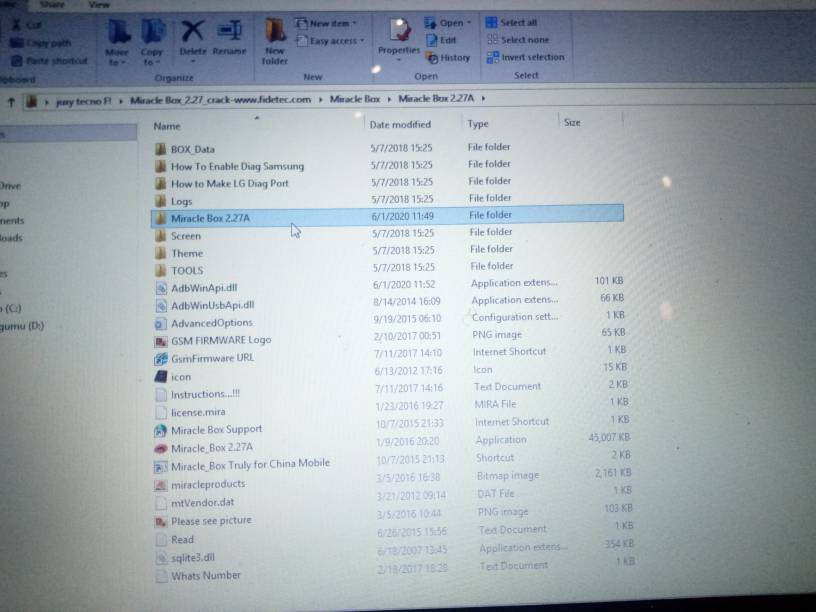The width and height of the screenshot is (816, 612).
Task: Click the jeey tecno breadcrumb in address bar
Action: [83, 101]
